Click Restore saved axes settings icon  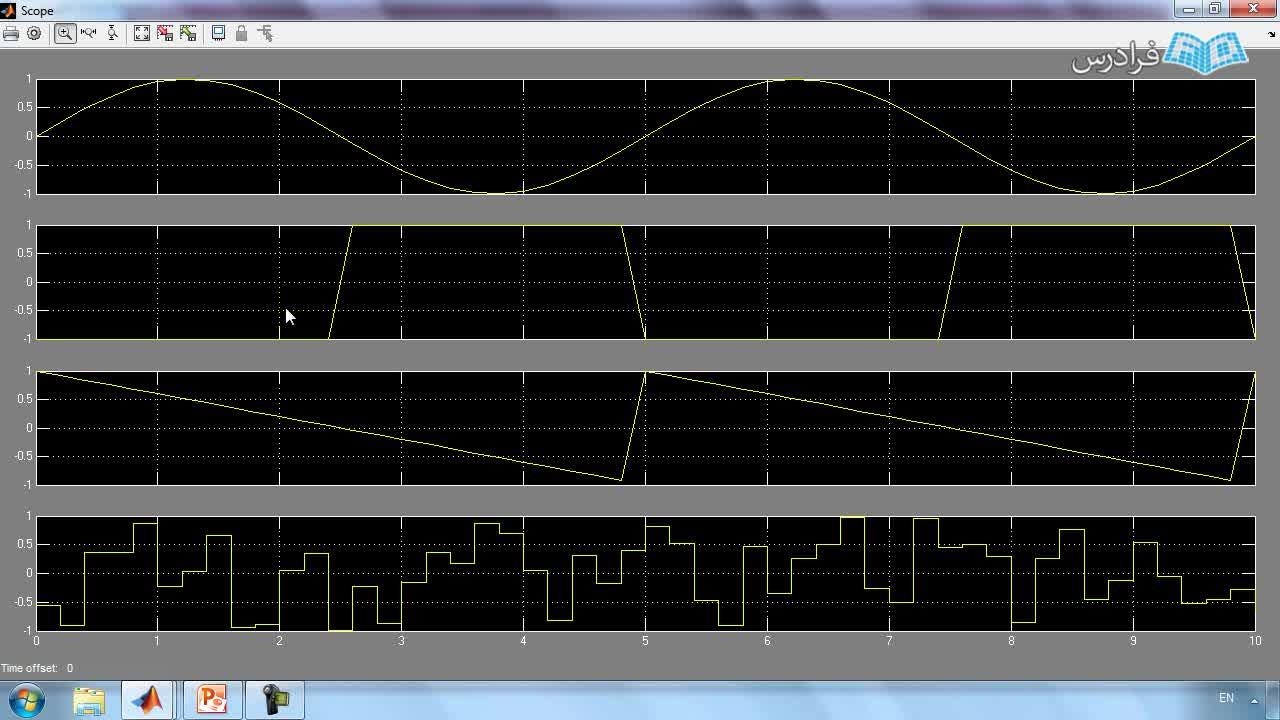tap(188, 33)
